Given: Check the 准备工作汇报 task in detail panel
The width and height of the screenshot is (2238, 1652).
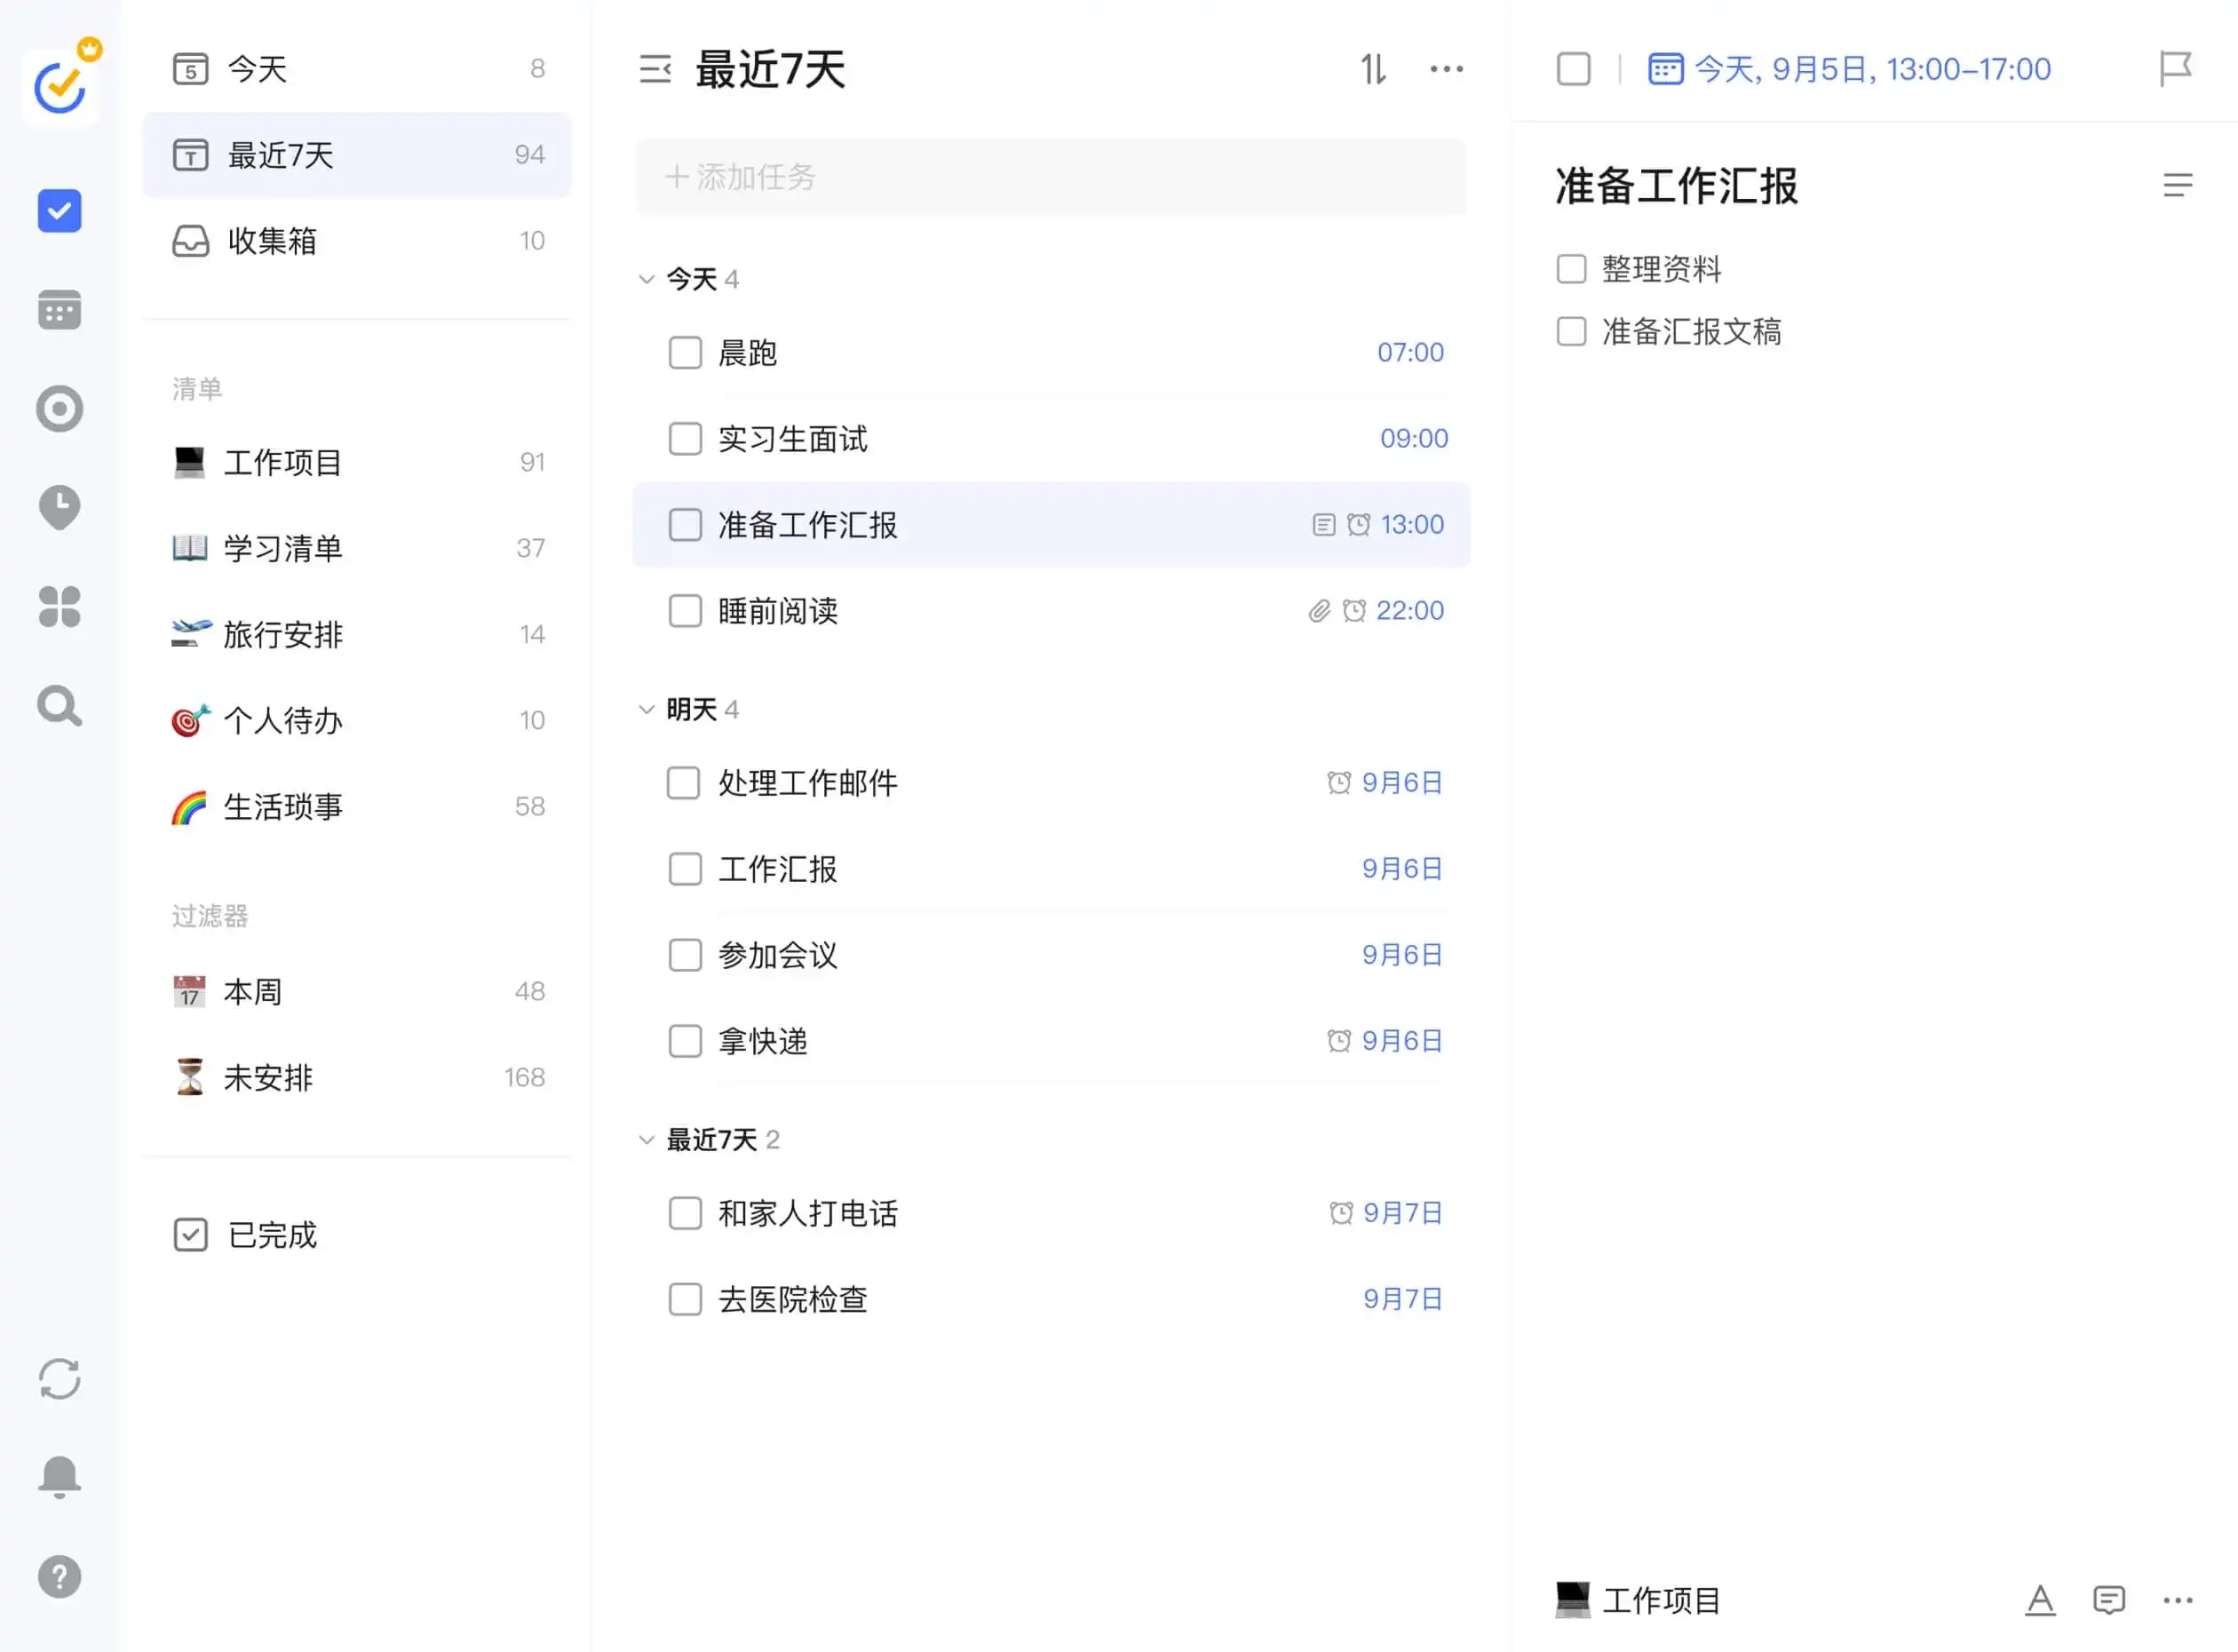Looking at the screenshot, I should (x=1573, y=69).
